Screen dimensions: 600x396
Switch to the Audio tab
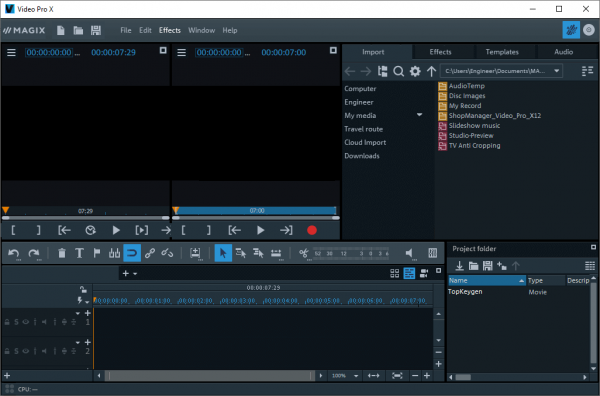click(564, 52)
